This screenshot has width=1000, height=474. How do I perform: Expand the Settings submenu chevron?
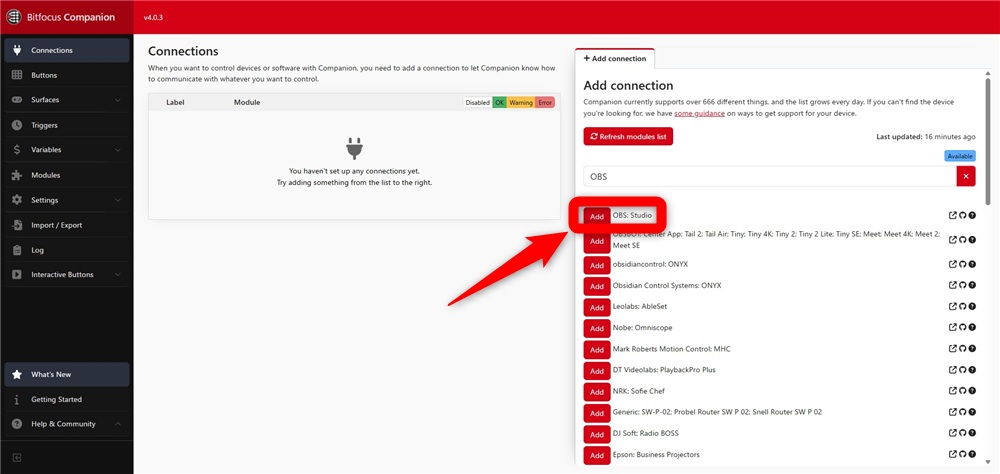118,200
